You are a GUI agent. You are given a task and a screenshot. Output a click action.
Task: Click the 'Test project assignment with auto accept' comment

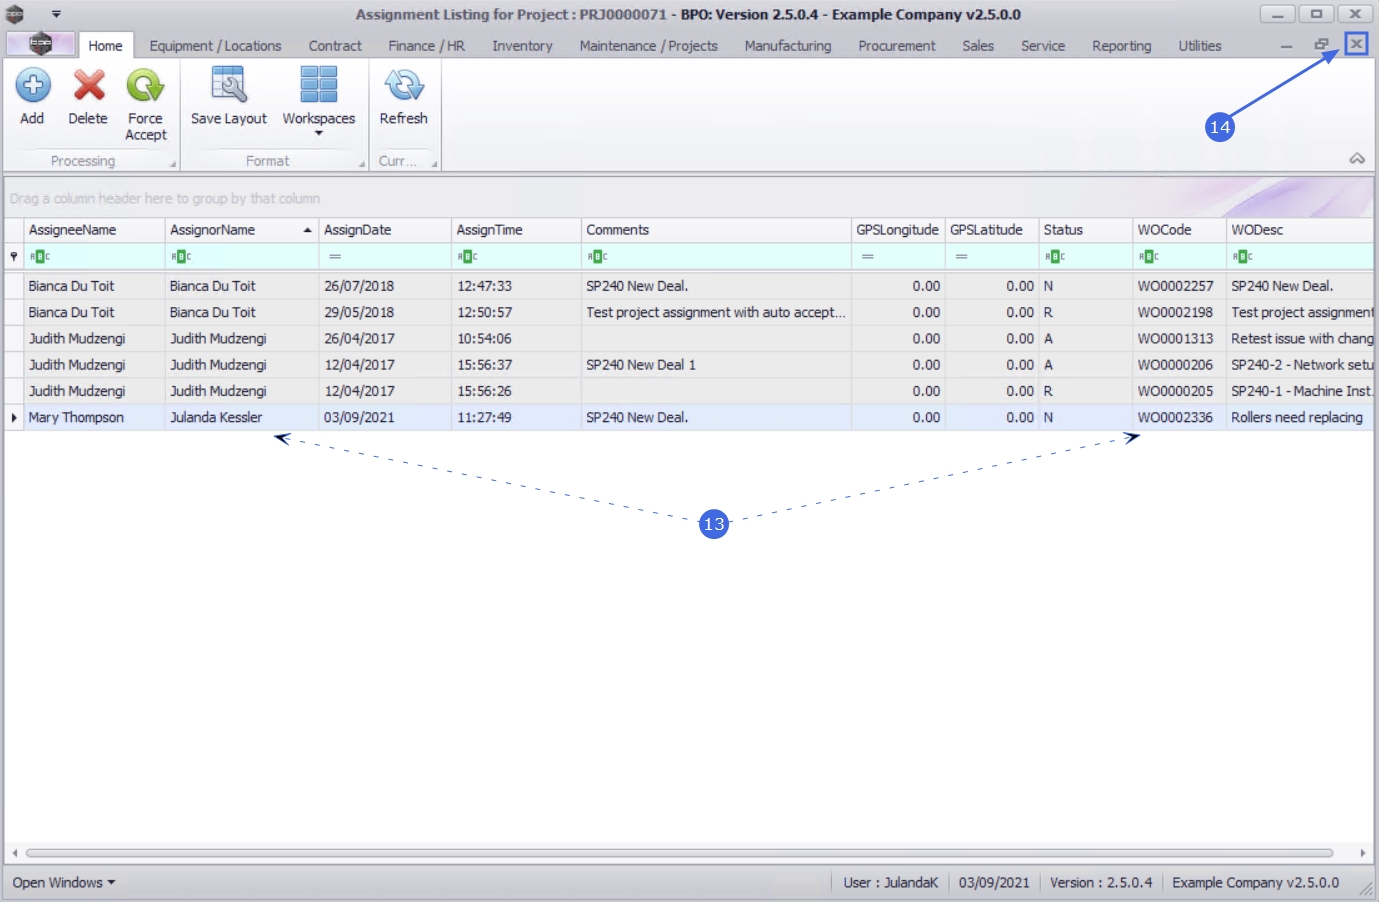point(716,313)
